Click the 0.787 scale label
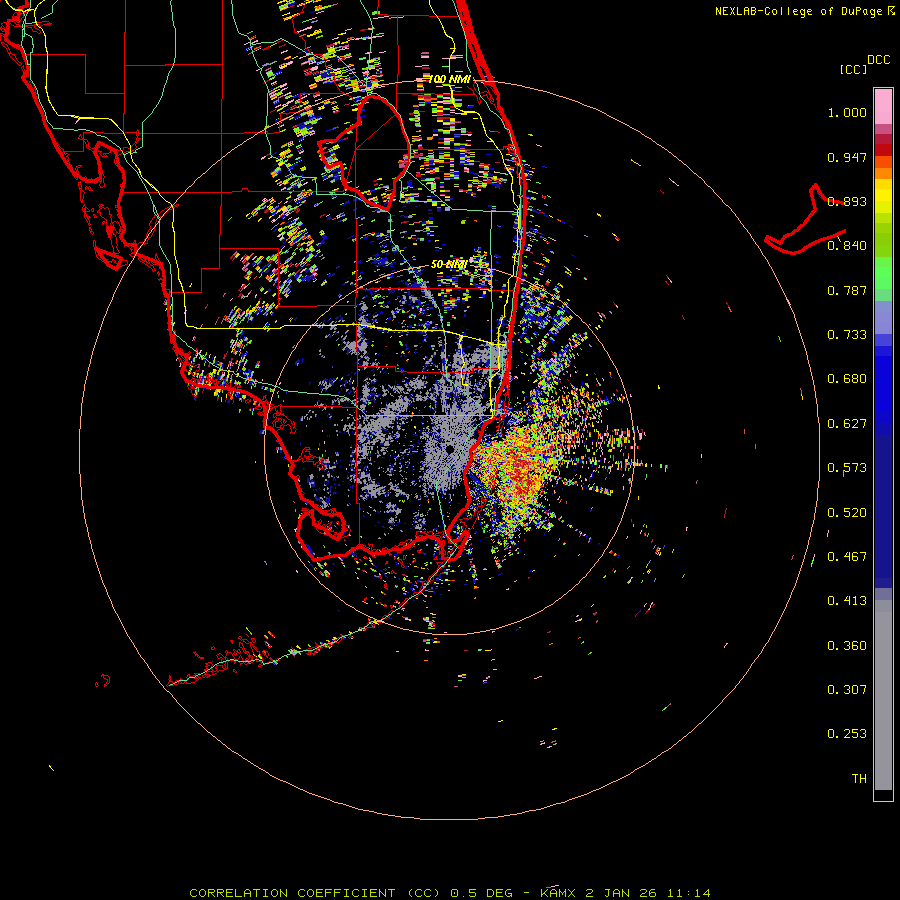Image resolution: width=900 pixels, height=900 pixels. [847, 290]
